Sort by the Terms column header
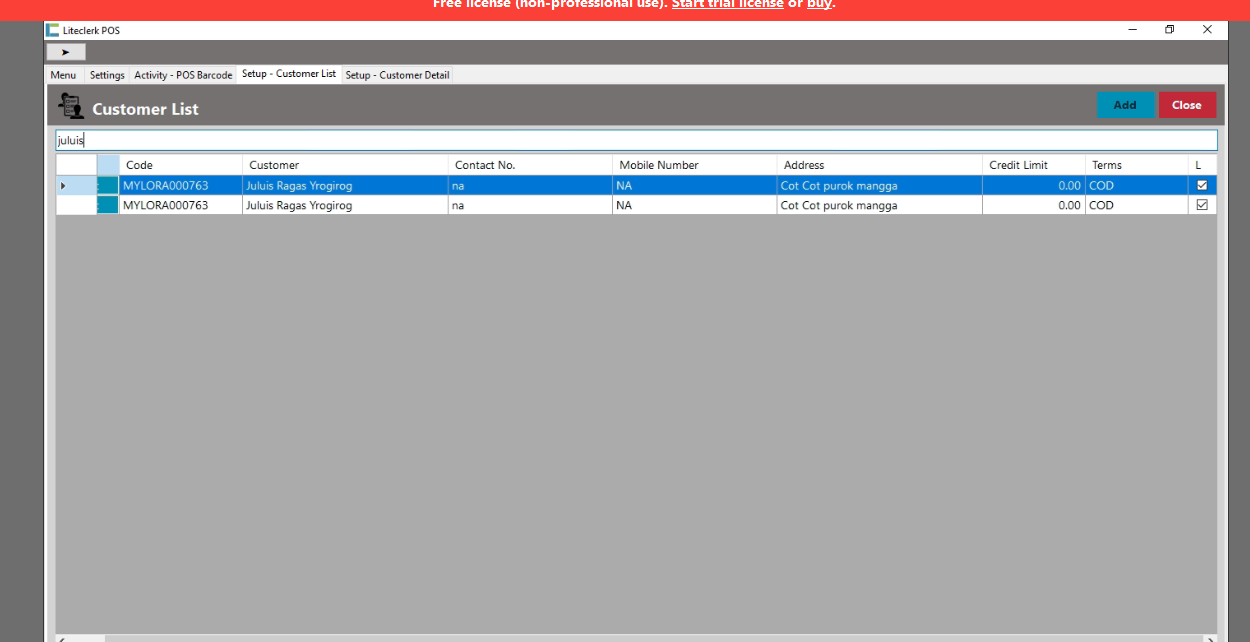Screen dimensions: 1250x642 pyautogui.click(x=1136, y=165)
